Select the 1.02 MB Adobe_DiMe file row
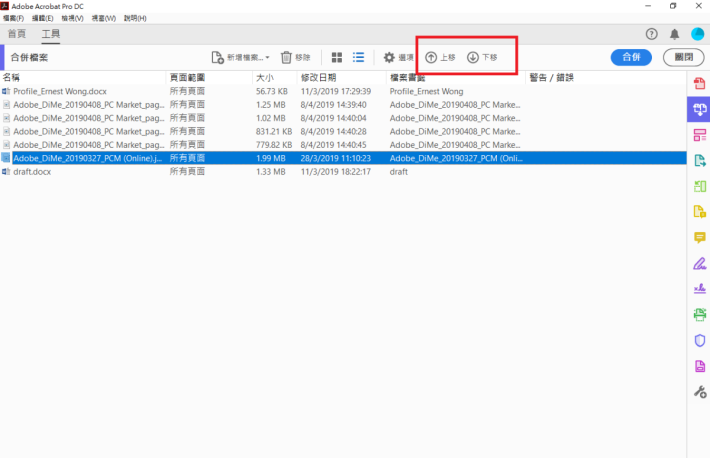710x458 pixels. (x=343, y=118)
